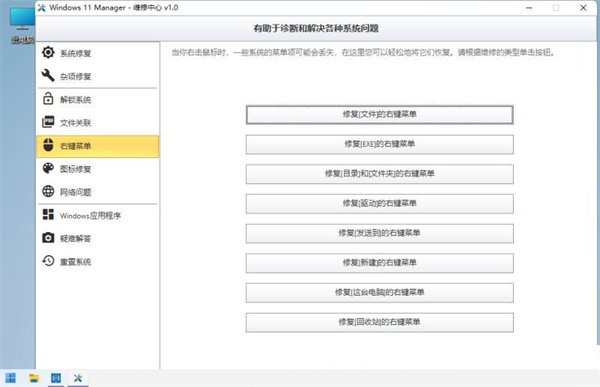The height and width of the screenshot is (387, 600).
Task: Click the 文件关联 PDF icon
Action: [48, 122]
